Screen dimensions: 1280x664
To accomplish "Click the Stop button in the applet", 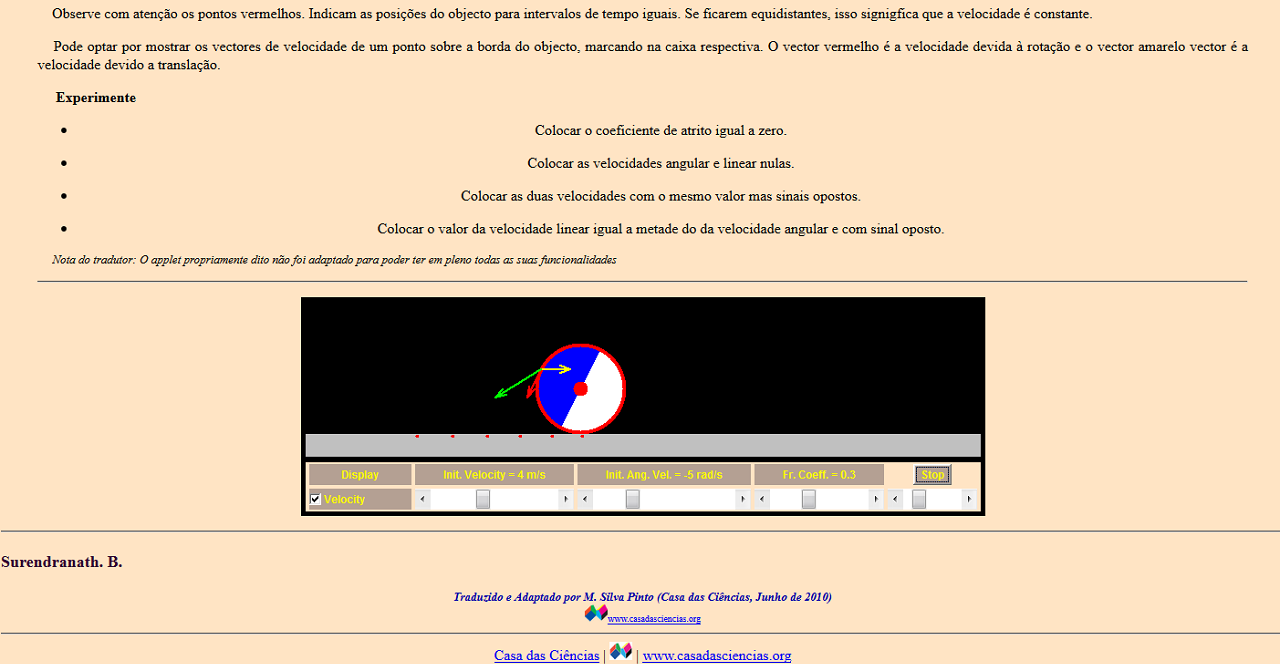I will (933, 474).
